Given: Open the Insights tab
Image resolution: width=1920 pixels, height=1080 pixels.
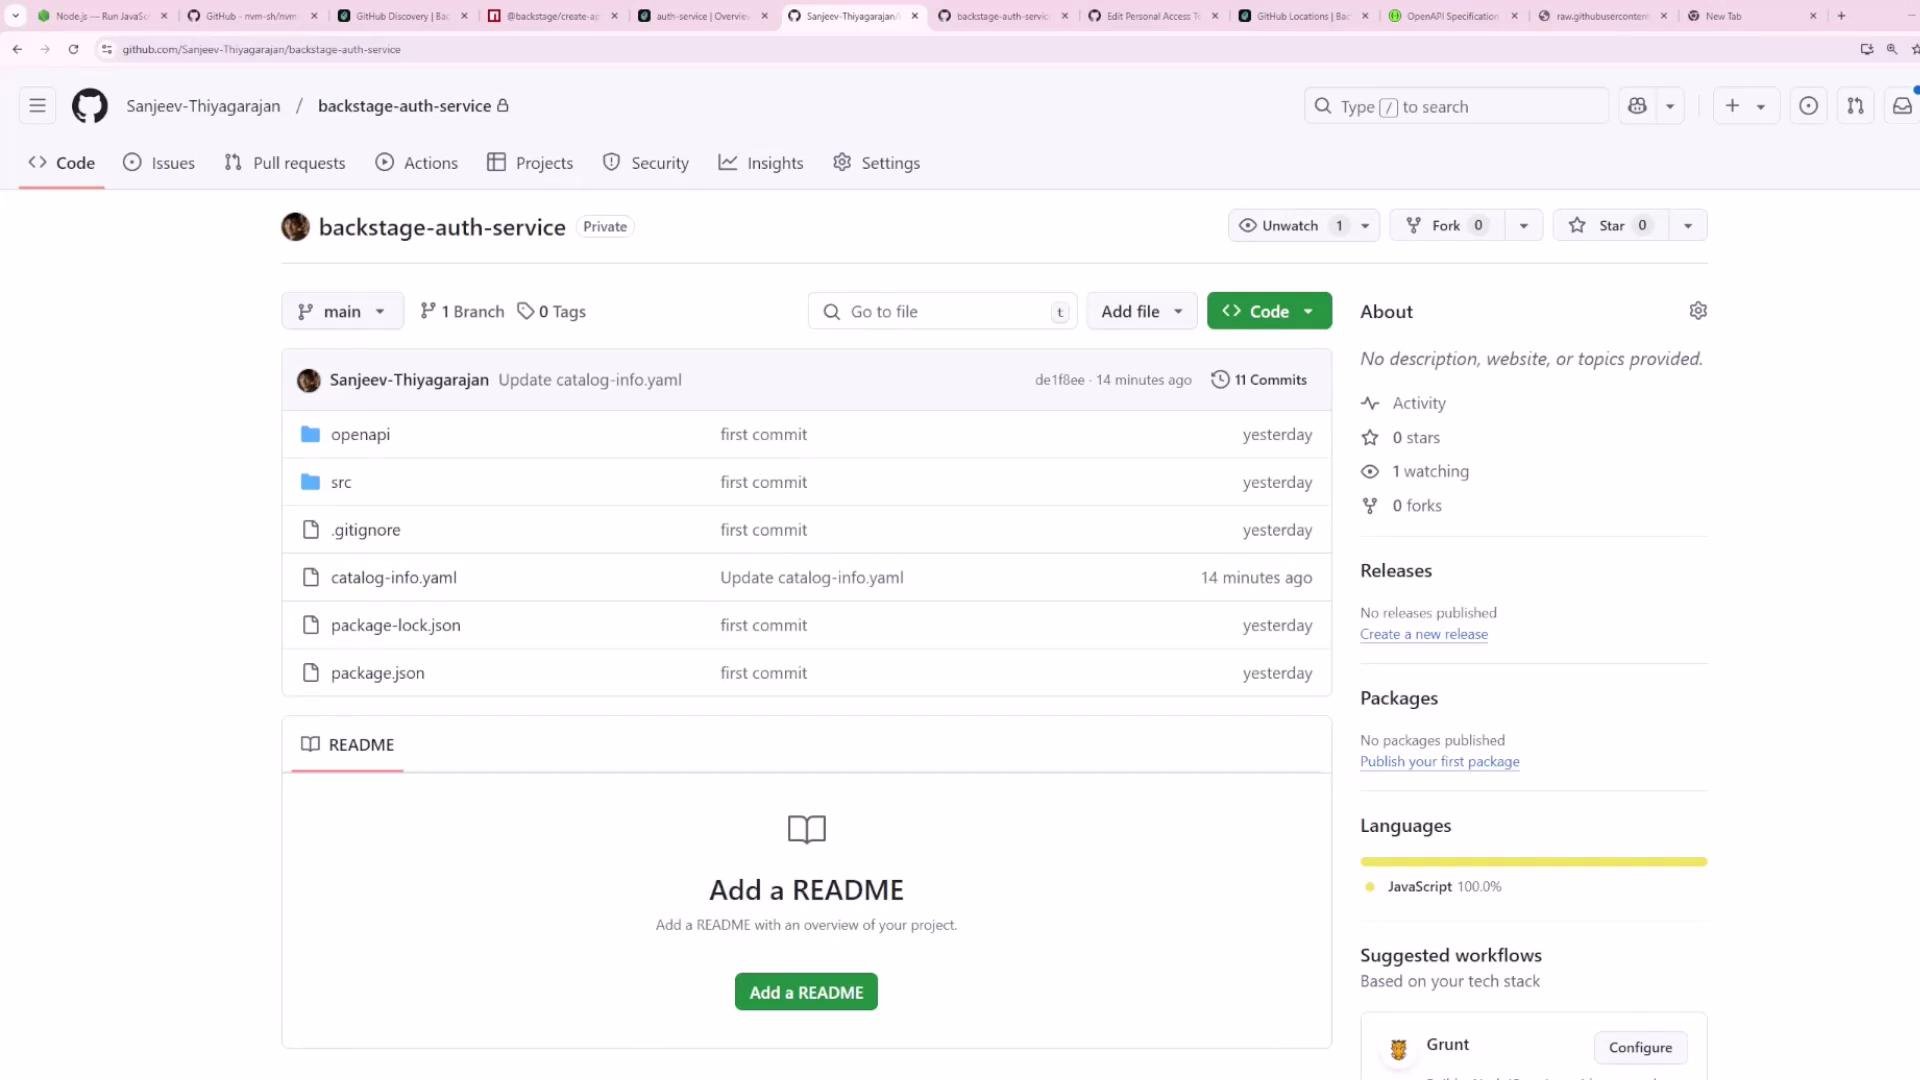Looking at the screenshot, I should [x=761, y=163].
